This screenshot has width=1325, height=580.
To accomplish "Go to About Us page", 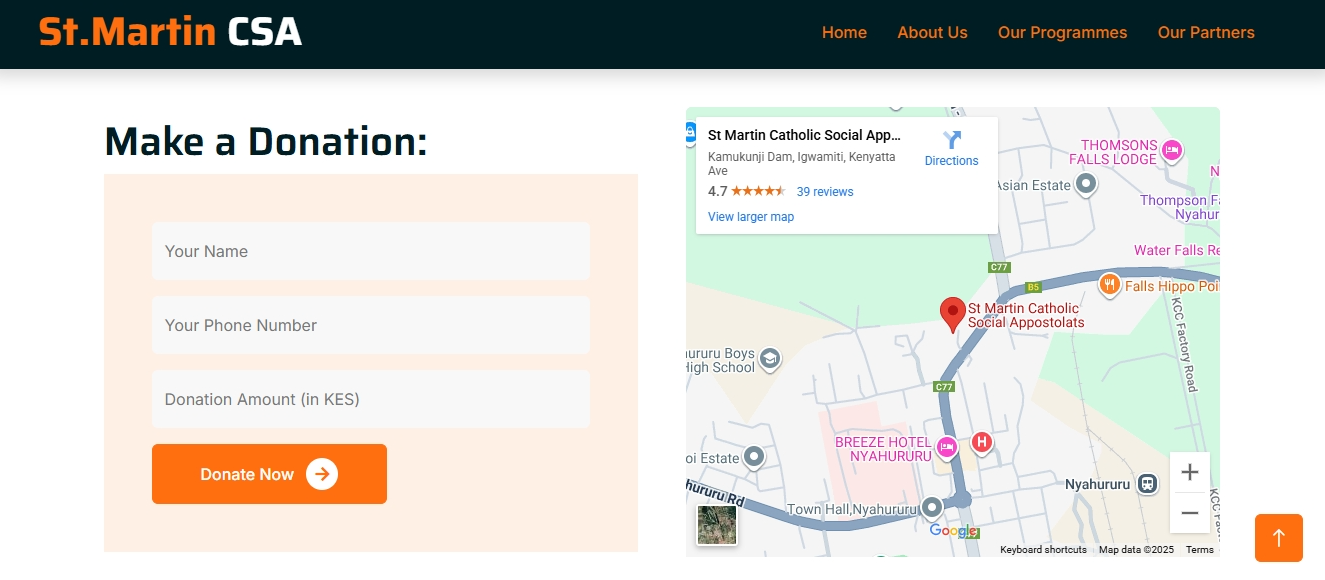I will pyautogui.click(x=932, y=33).
